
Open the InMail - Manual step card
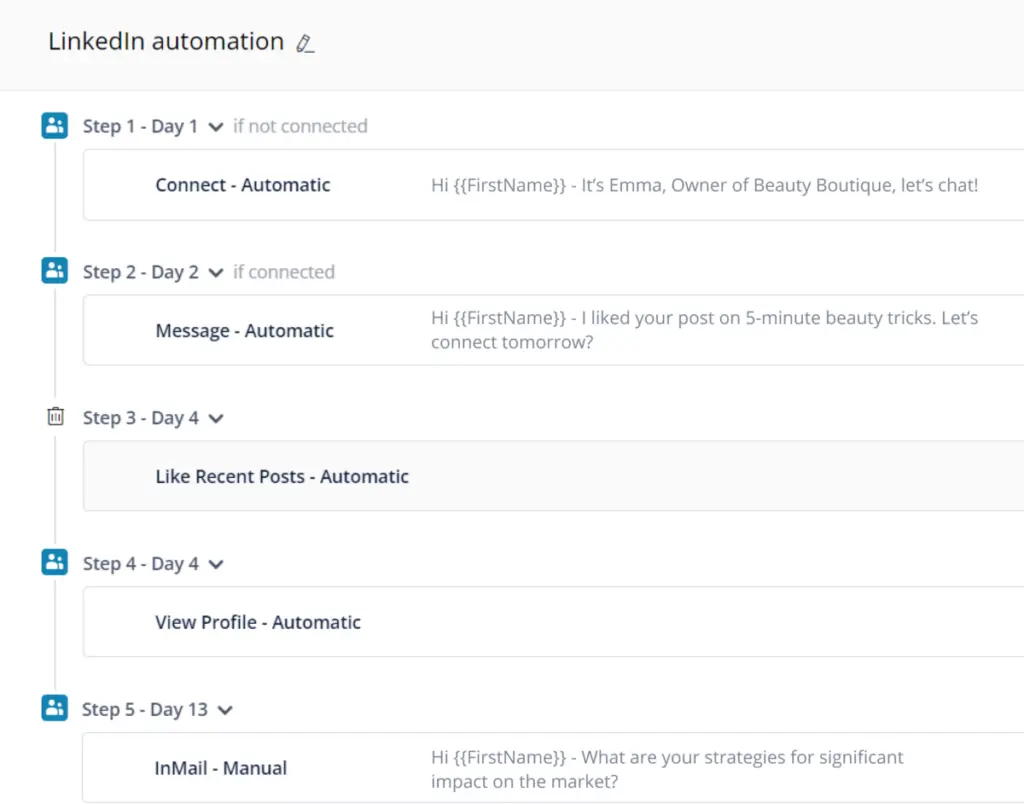click(220, 768)
